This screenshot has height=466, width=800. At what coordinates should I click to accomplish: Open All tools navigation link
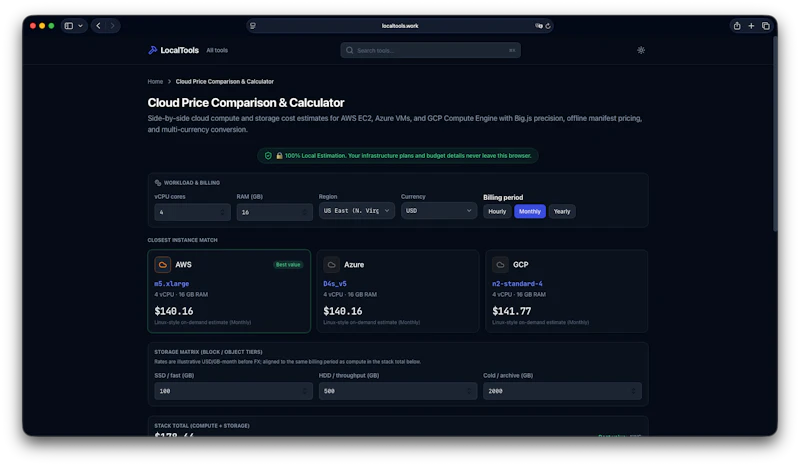coord(217,50)
